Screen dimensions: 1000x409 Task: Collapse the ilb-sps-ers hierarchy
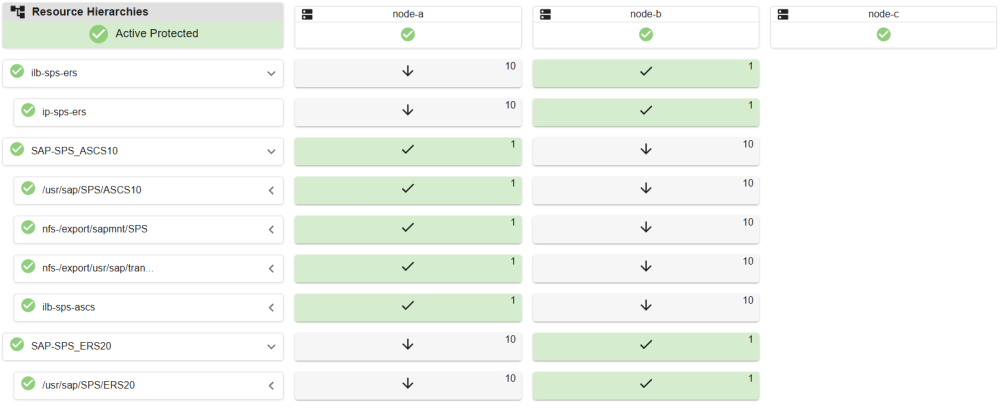[x=270, y=73]
